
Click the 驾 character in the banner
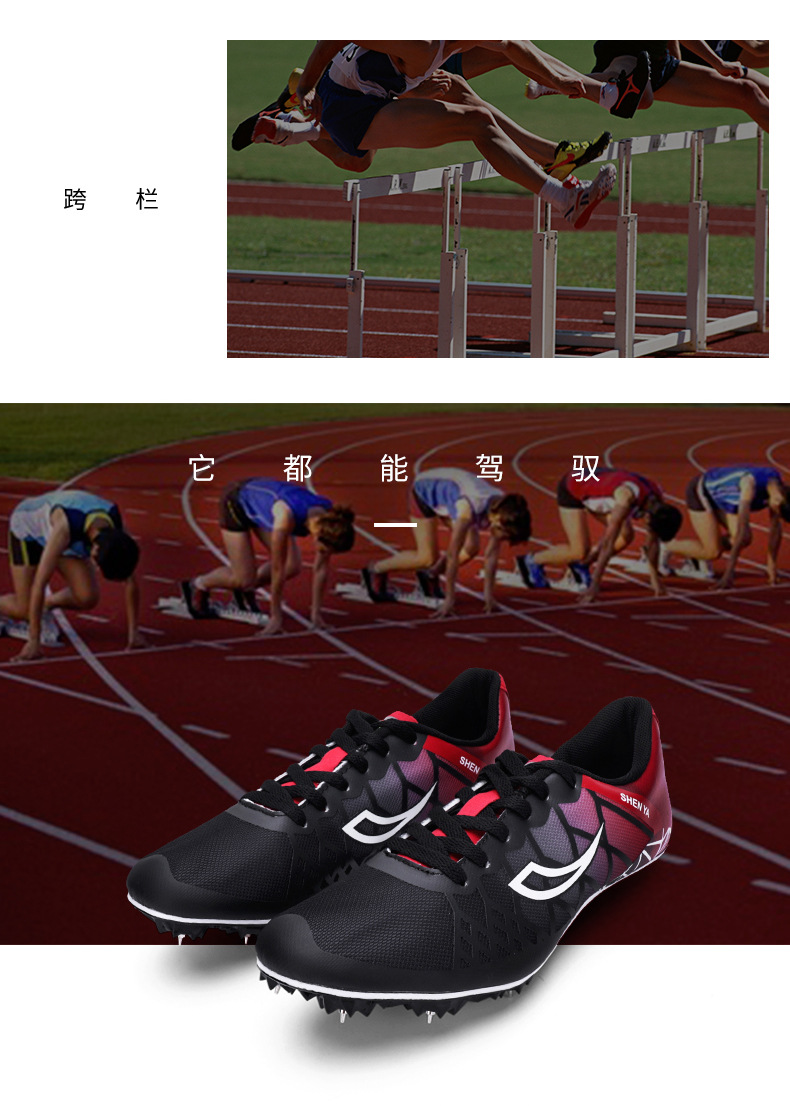point(490,468)
